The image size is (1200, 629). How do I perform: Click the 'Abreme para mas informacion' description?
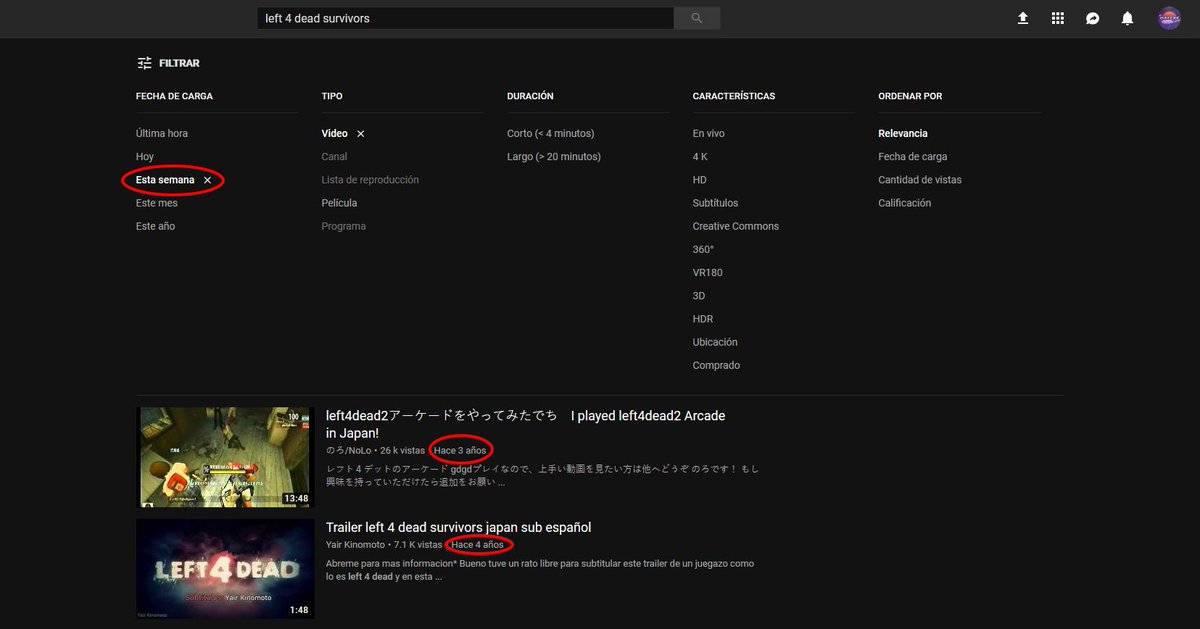(540, 570)
